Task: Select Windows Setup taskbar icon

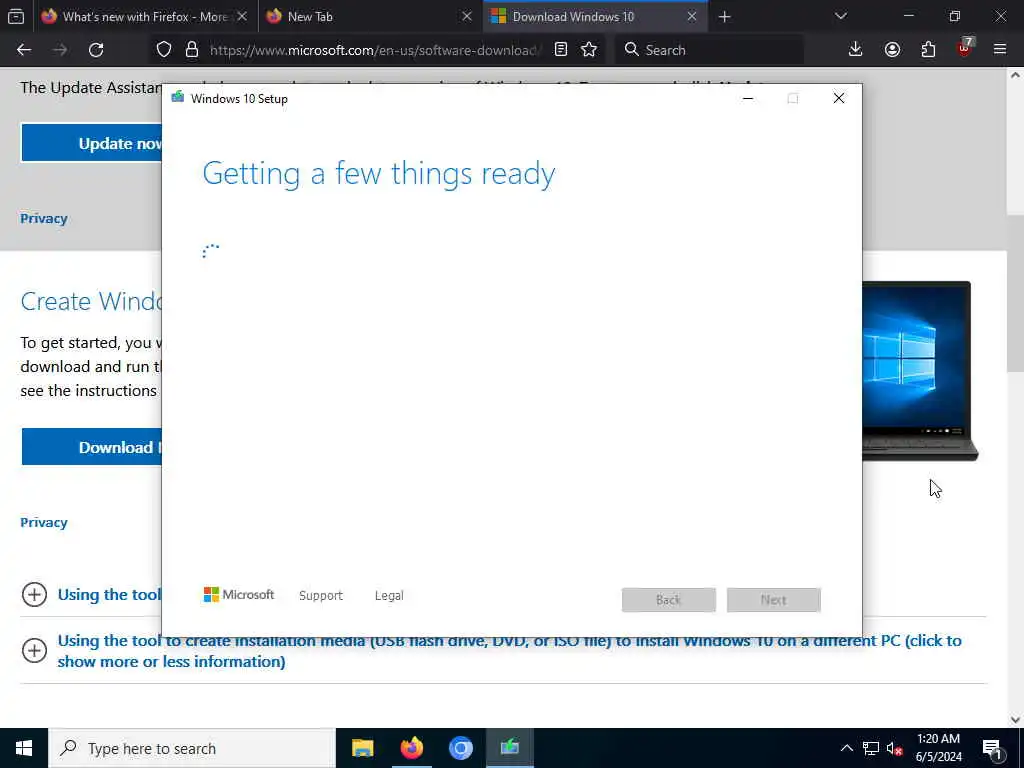Action: (510, 748)
